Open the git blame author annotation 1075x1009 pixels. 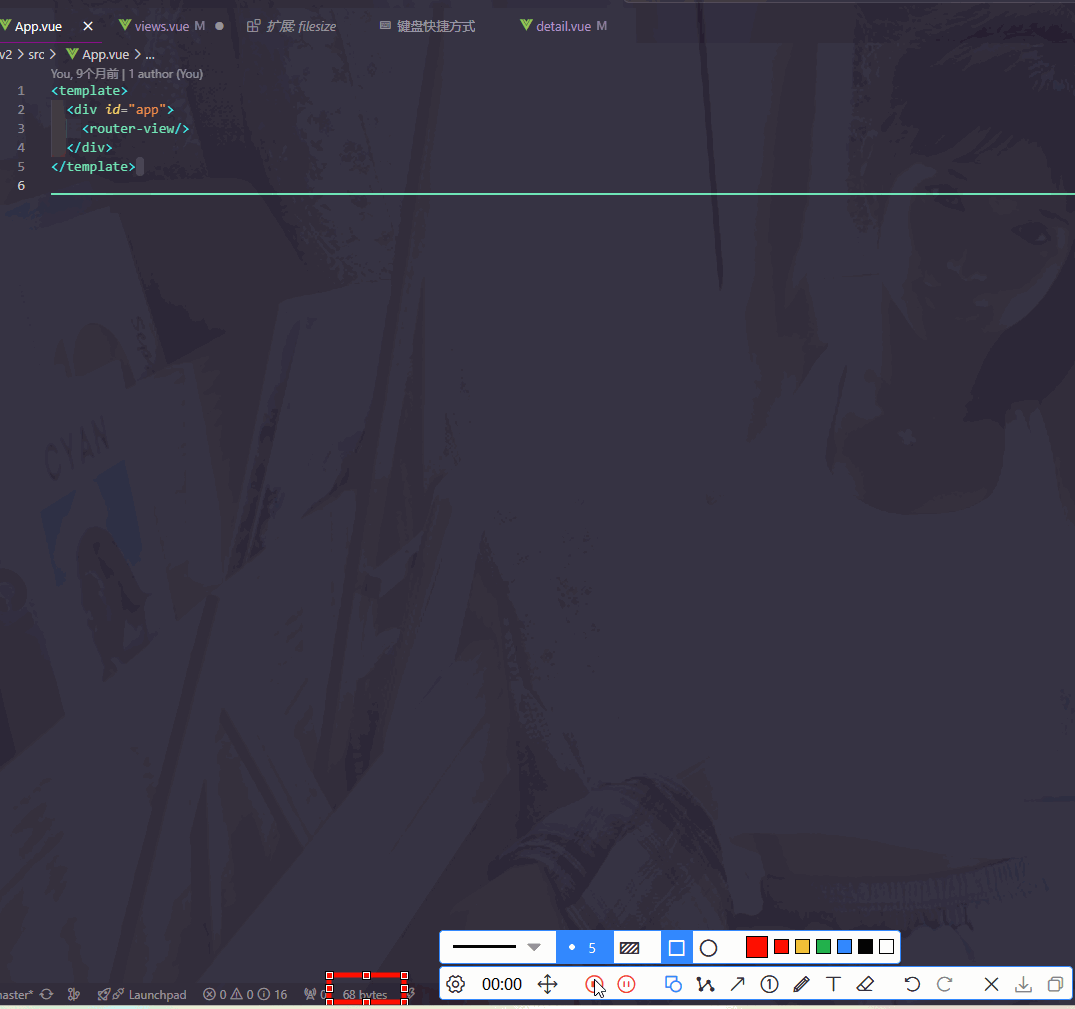(127, 73)
